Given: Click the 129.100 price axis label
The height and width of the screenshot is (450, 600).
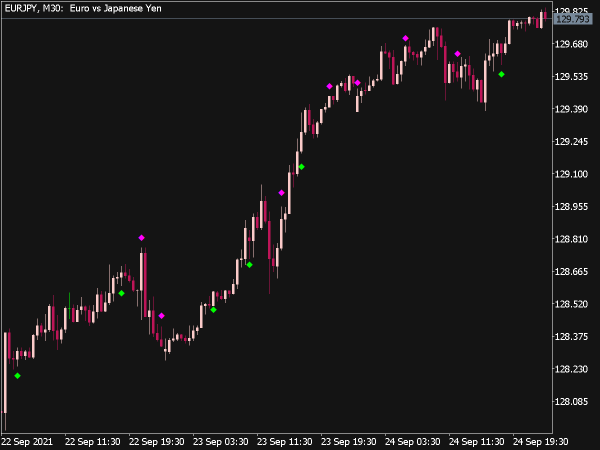Looking at the screenshot, I should click(x=571, y=174).
